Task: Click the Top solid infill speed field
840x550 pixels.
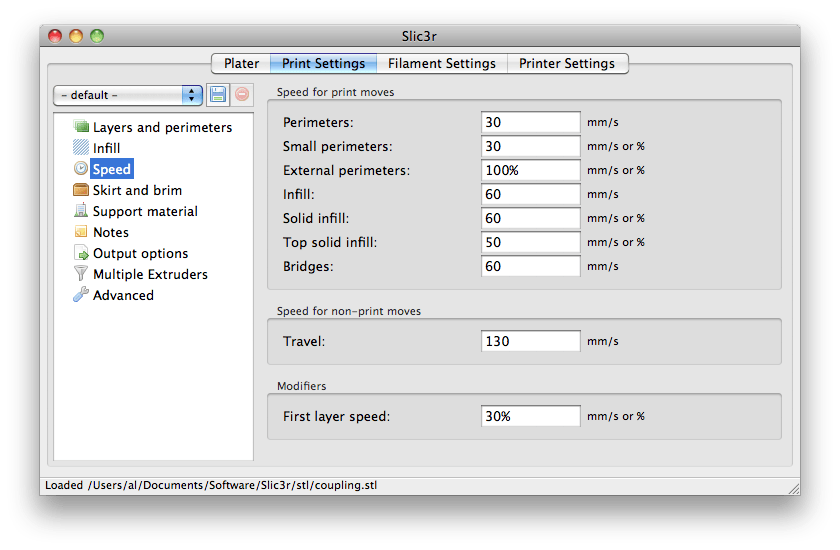Action: click(530, 242)
